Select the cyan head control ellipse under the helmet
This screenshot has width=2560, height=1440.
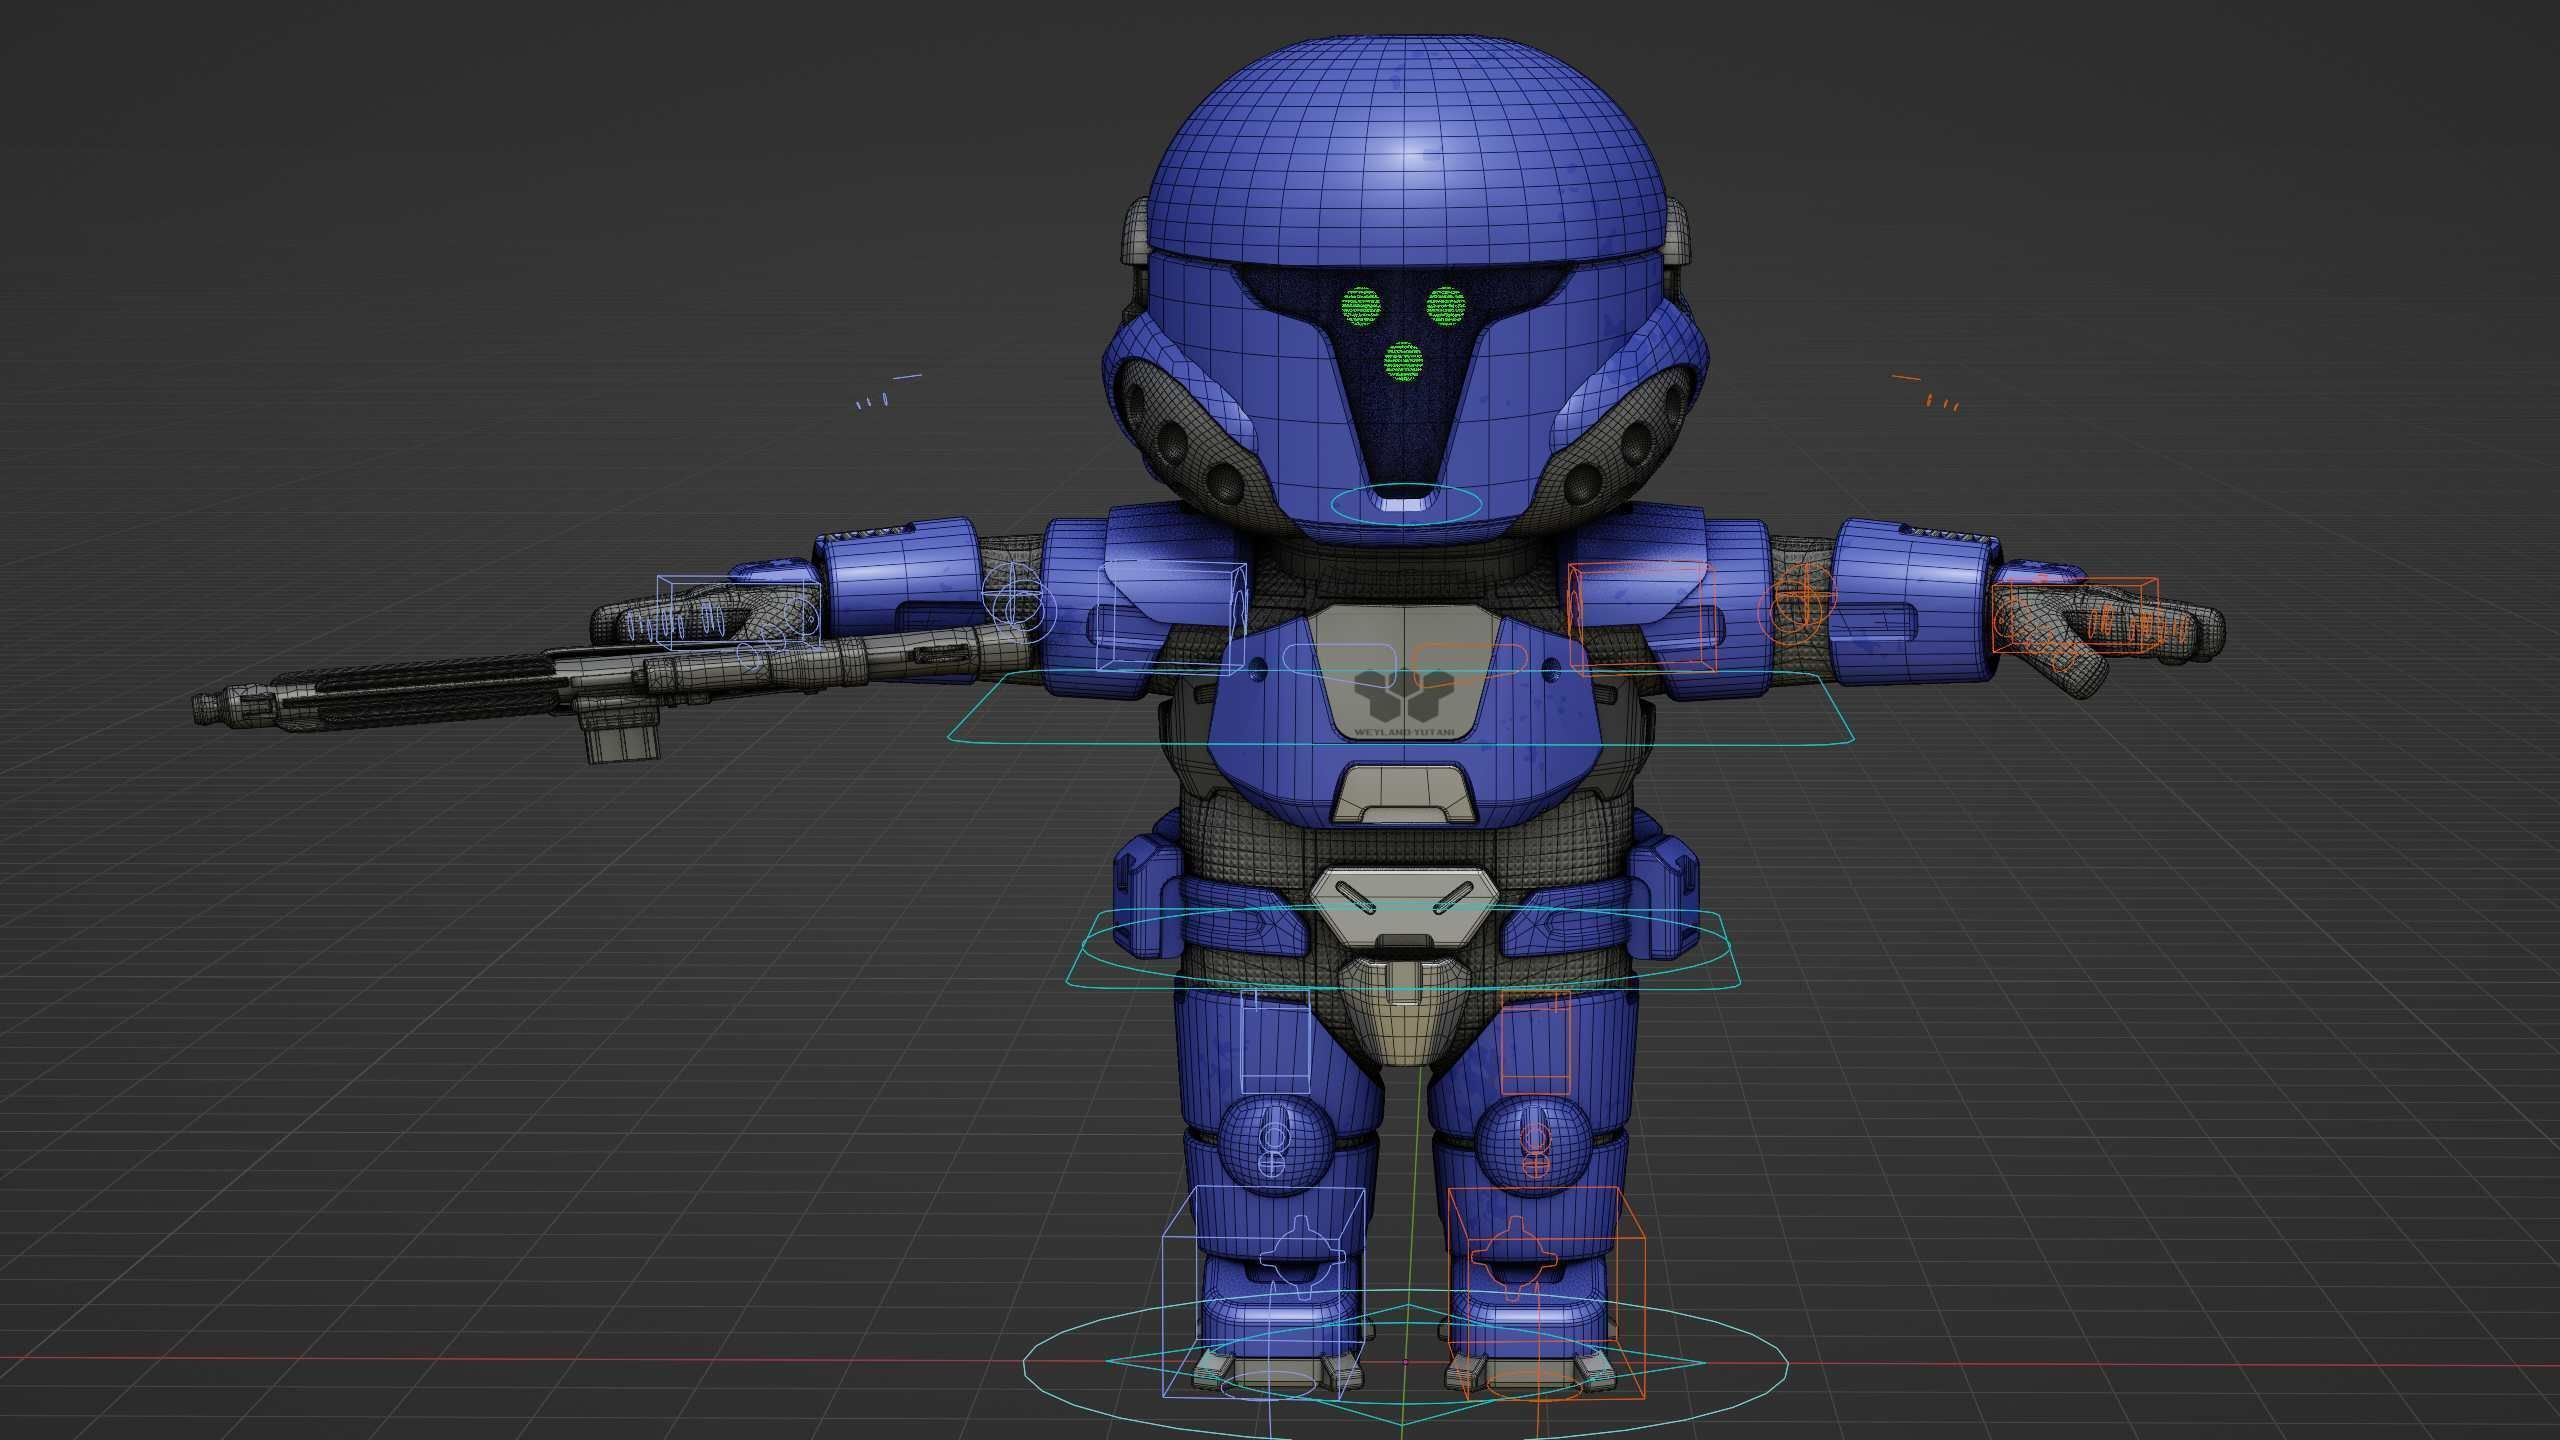tap(1405, 504)
